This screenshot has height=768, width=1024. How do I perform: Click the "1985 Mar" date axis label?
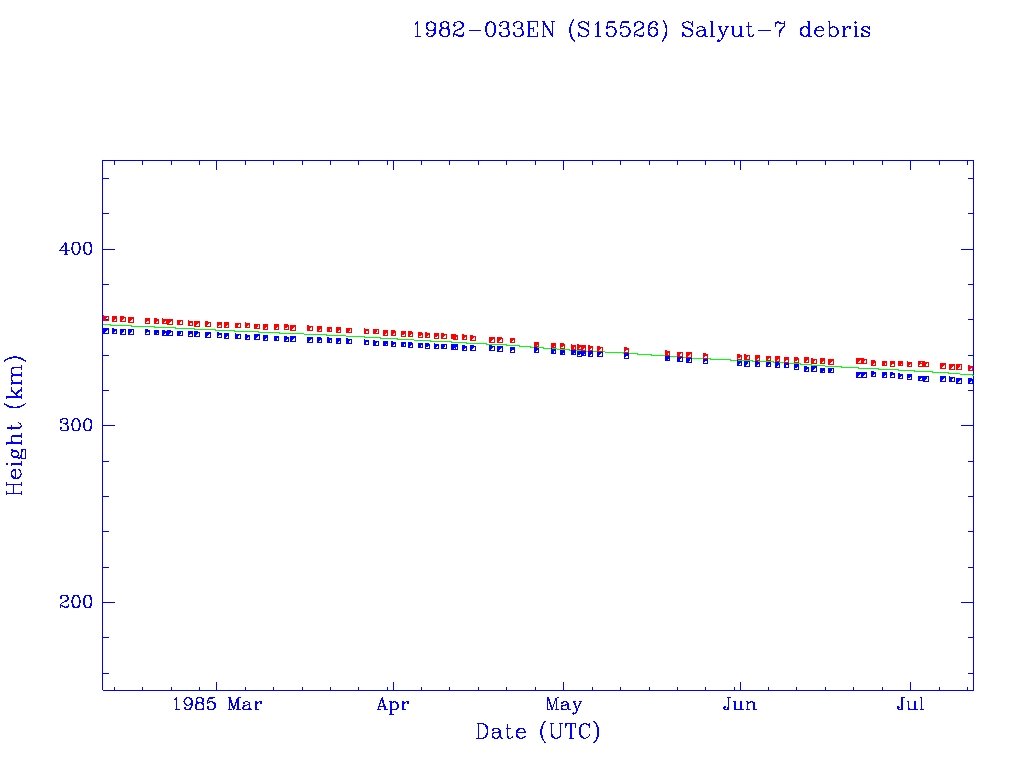coord(217,704)
